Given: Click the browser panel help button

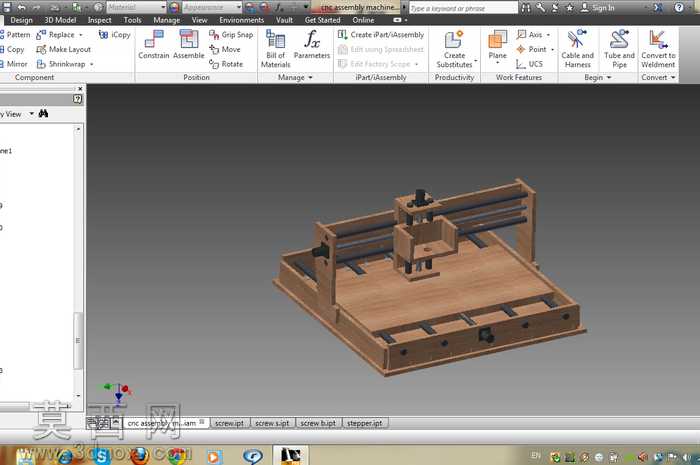Looking at the screenshot, I should pyautogui.click(x=78, y=99).
